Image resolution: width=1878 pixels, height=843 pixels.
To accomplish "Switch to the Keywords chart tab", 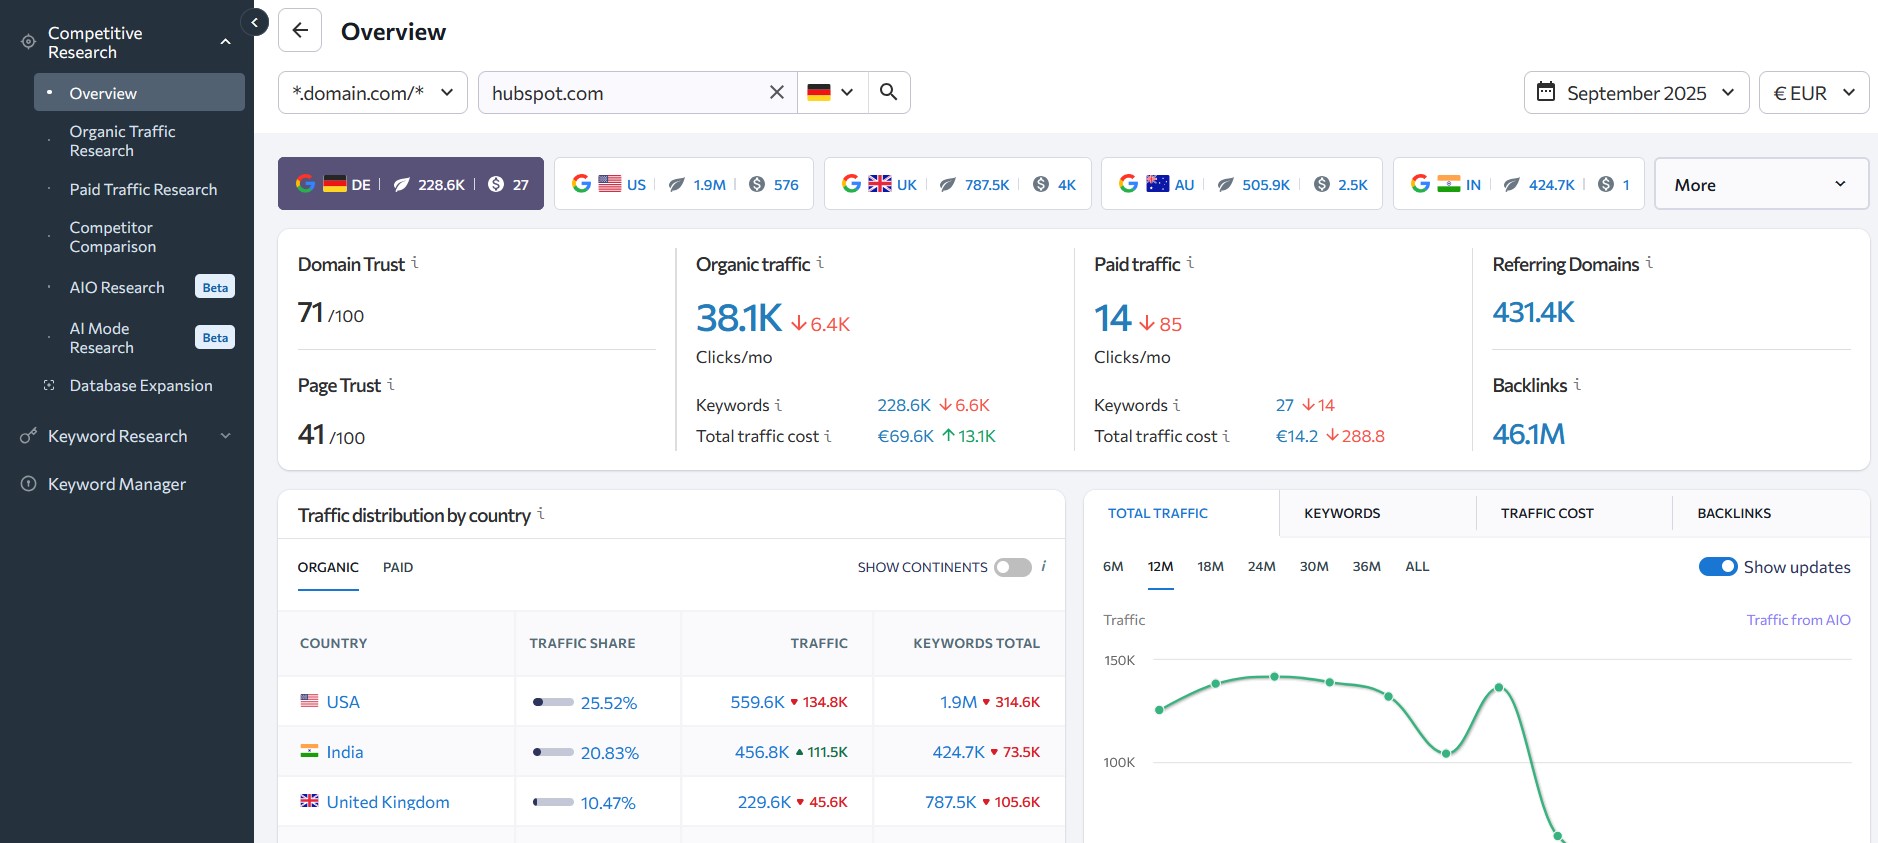I will pos(1342,513).
